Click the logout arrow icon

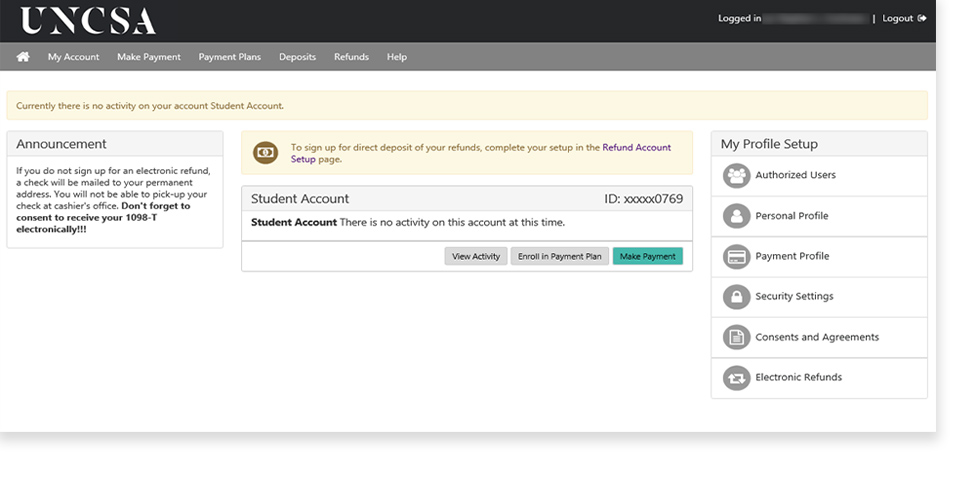[x=922, y=18]
